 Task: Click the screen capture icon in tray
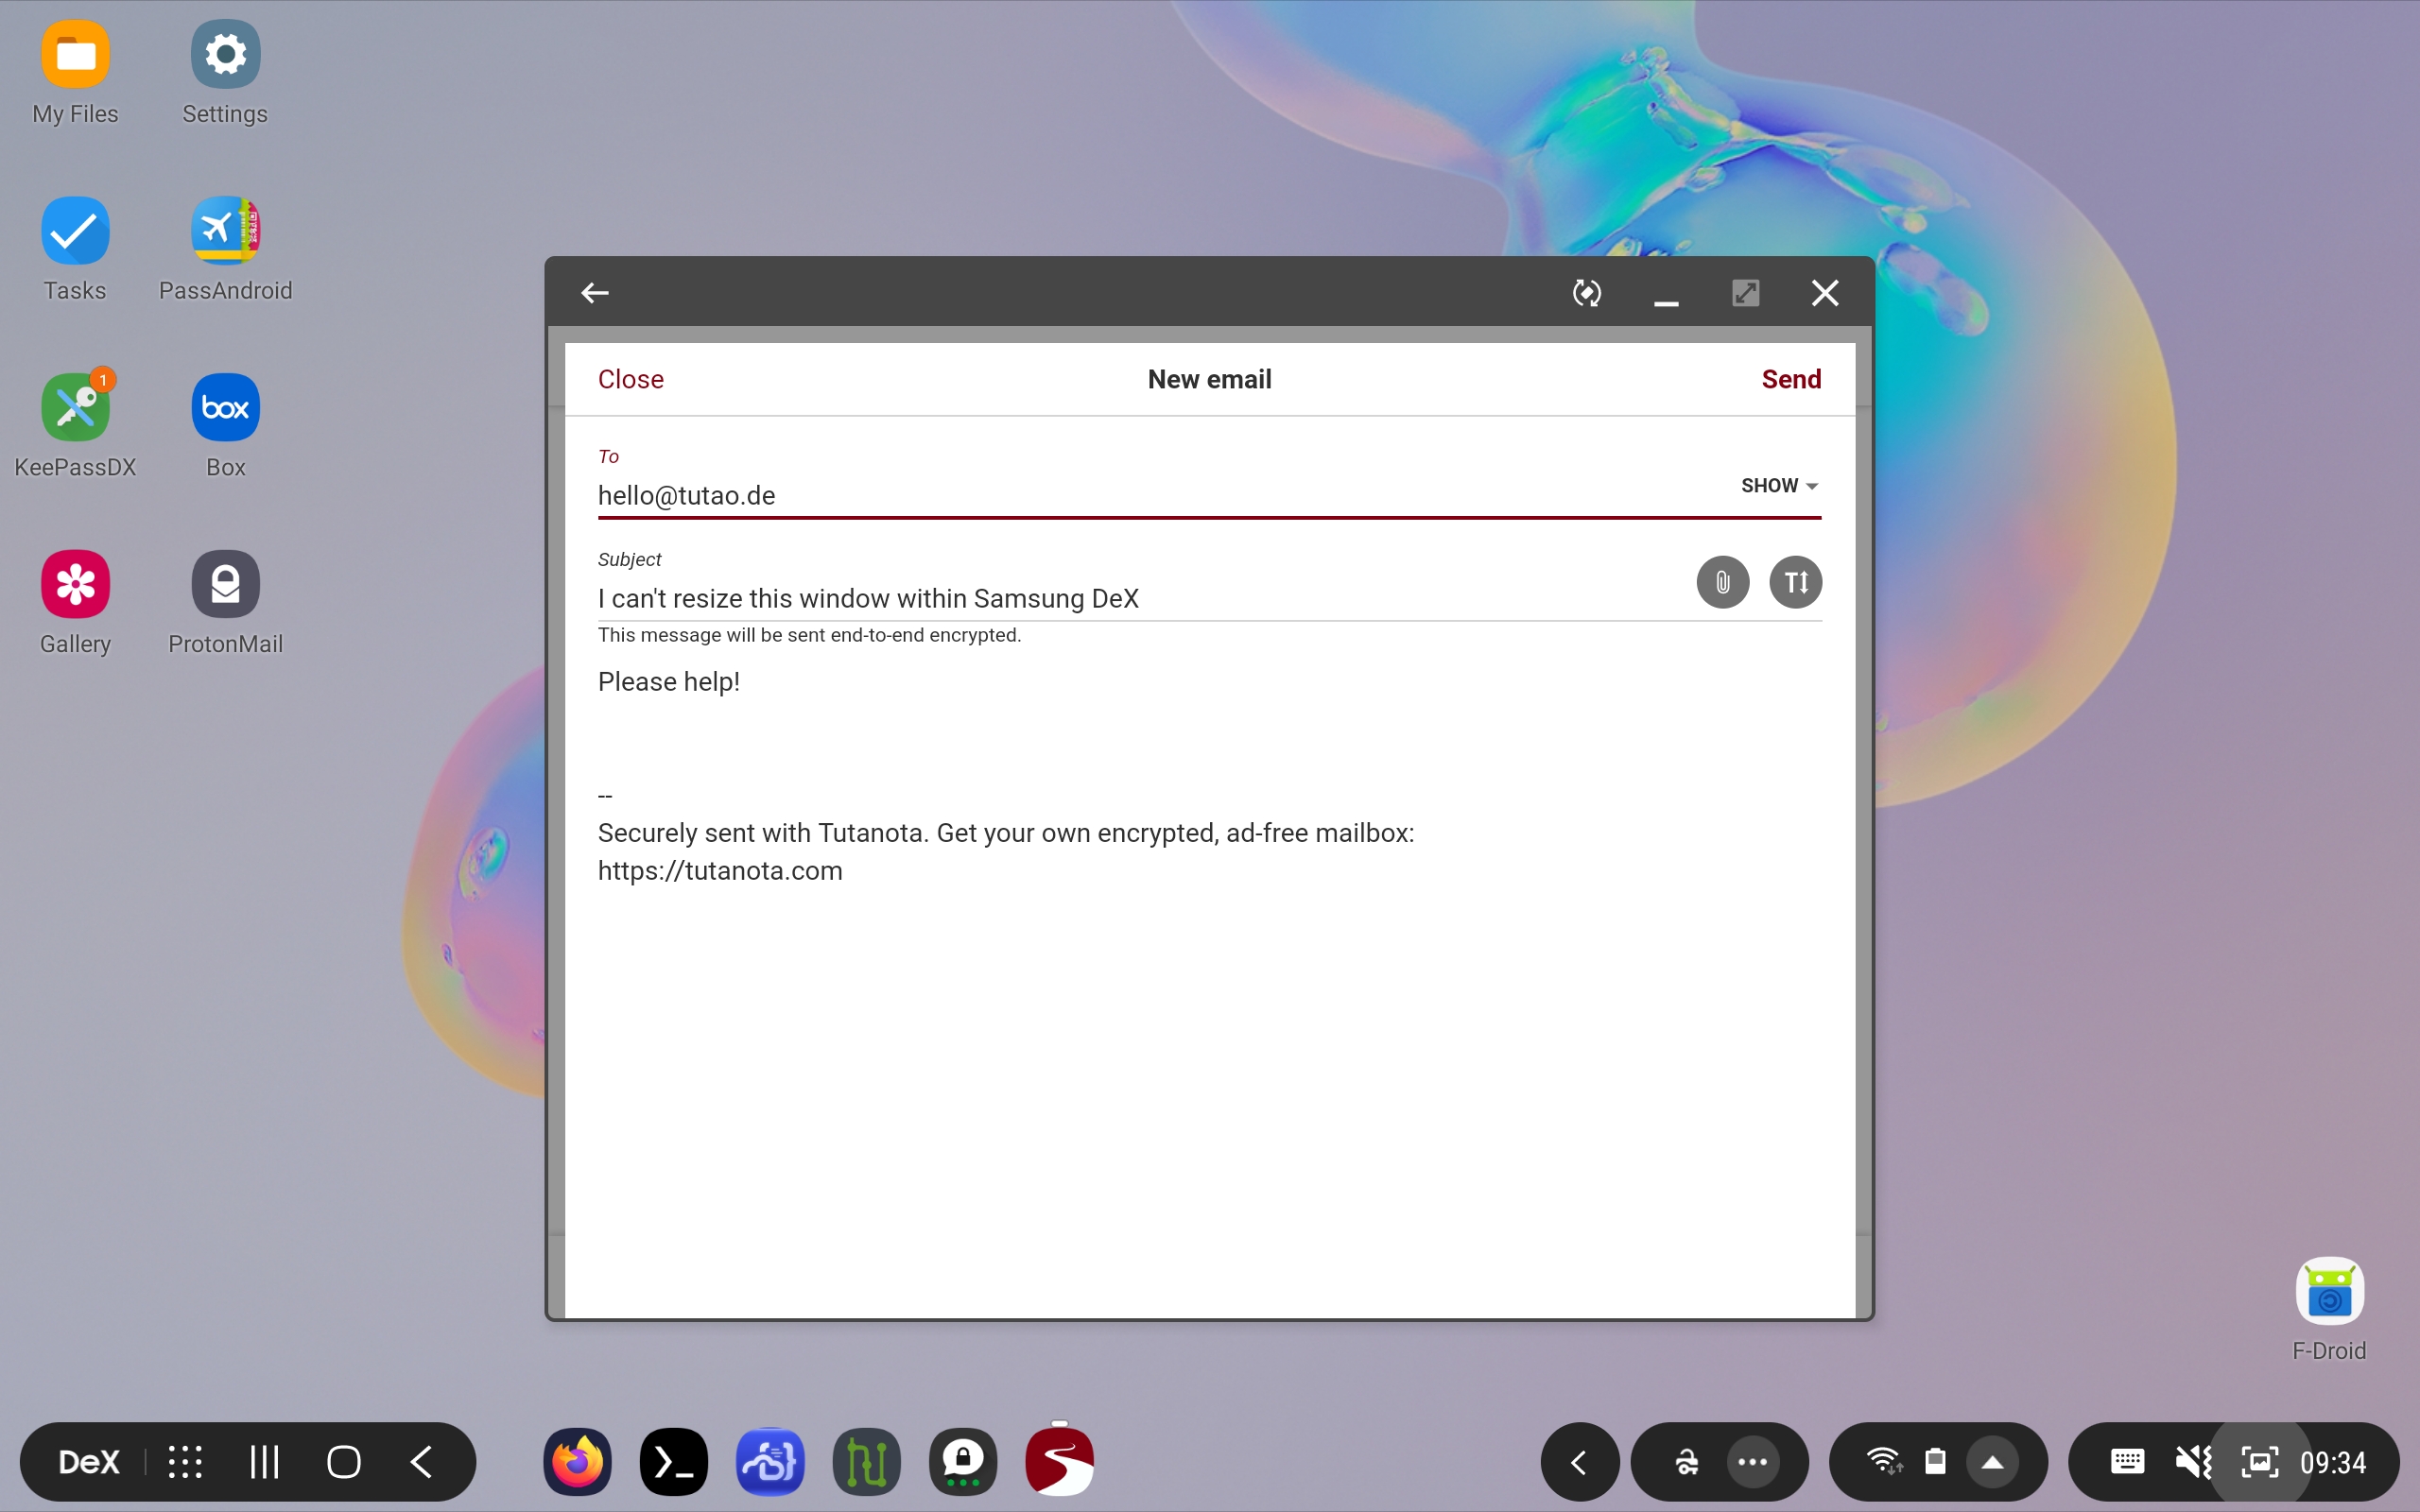click(2260, 1462)
